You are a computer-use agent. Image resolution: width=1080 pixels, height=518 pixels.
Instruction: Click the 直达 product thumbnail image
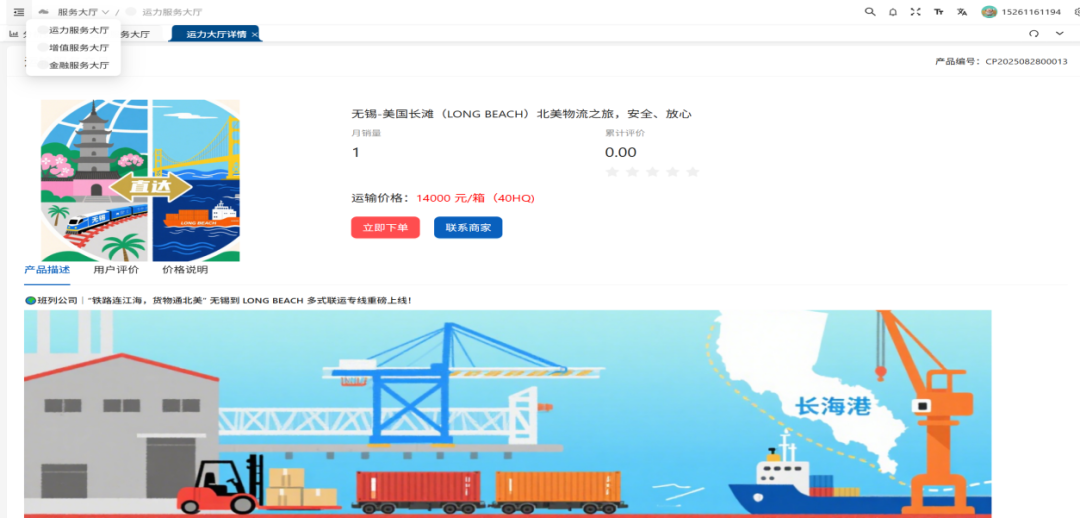click(141, 180)
